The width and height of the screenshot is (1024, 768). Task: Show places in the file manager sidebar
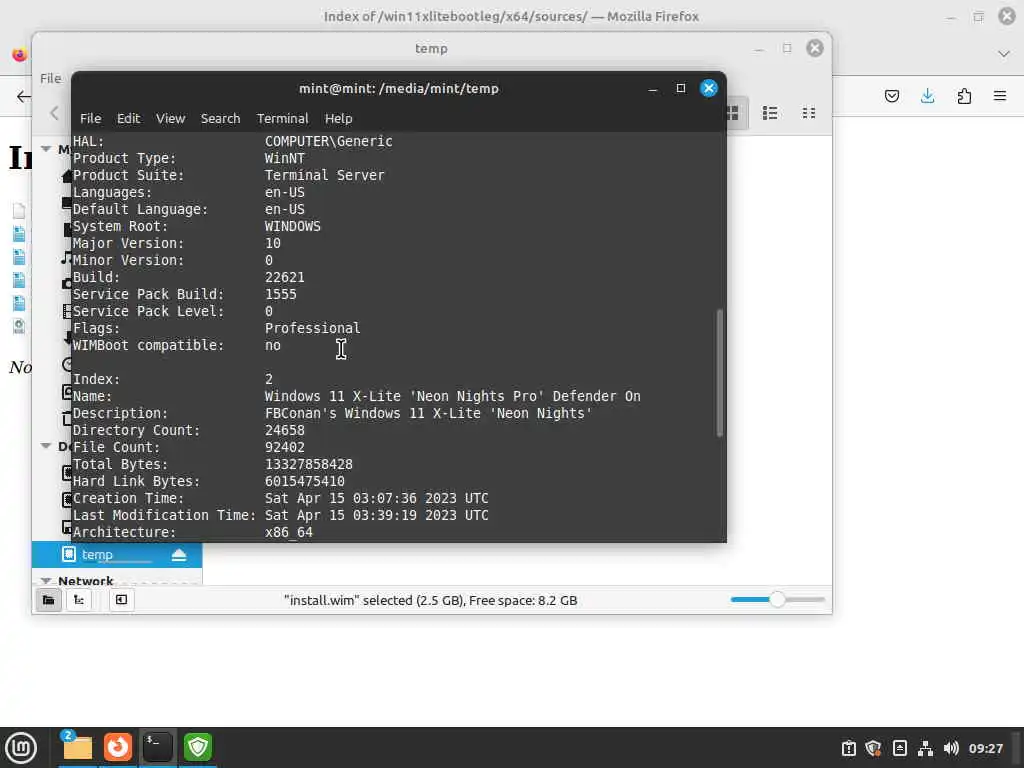coord(48,600)
